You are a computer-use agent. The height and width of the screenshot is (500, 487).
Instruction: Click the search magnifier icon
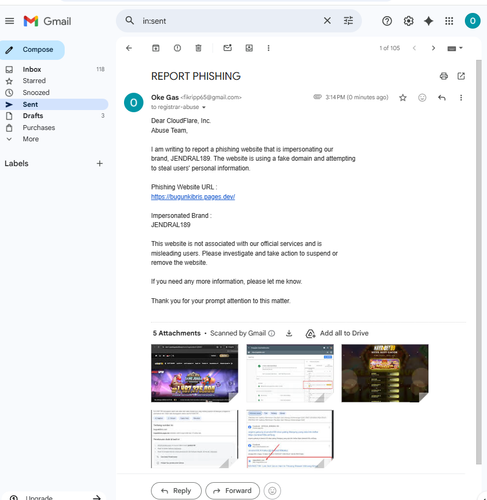130,21
